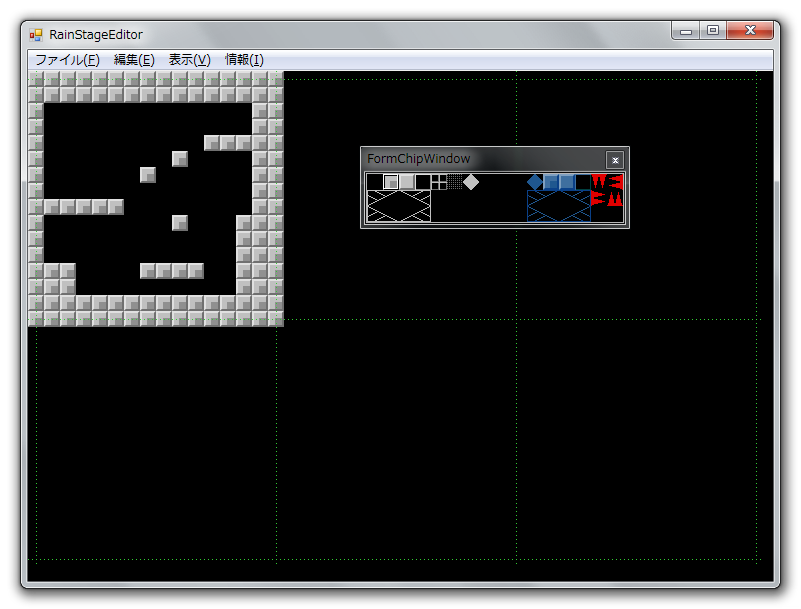Click the single floating block near stage top
This screenshot has height=609, width=801.
[180, 158]
